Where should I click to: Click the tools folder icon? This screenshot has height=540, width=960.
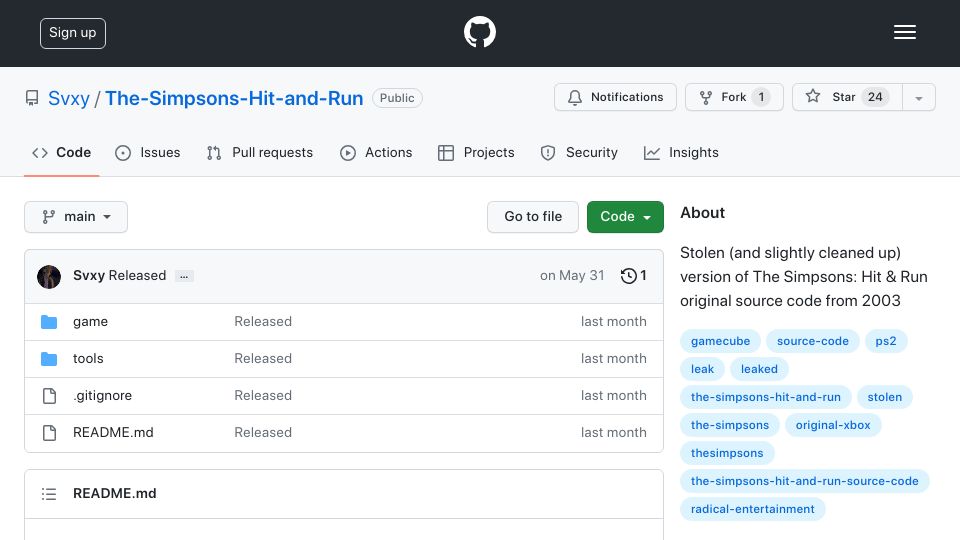coord(49,359)
